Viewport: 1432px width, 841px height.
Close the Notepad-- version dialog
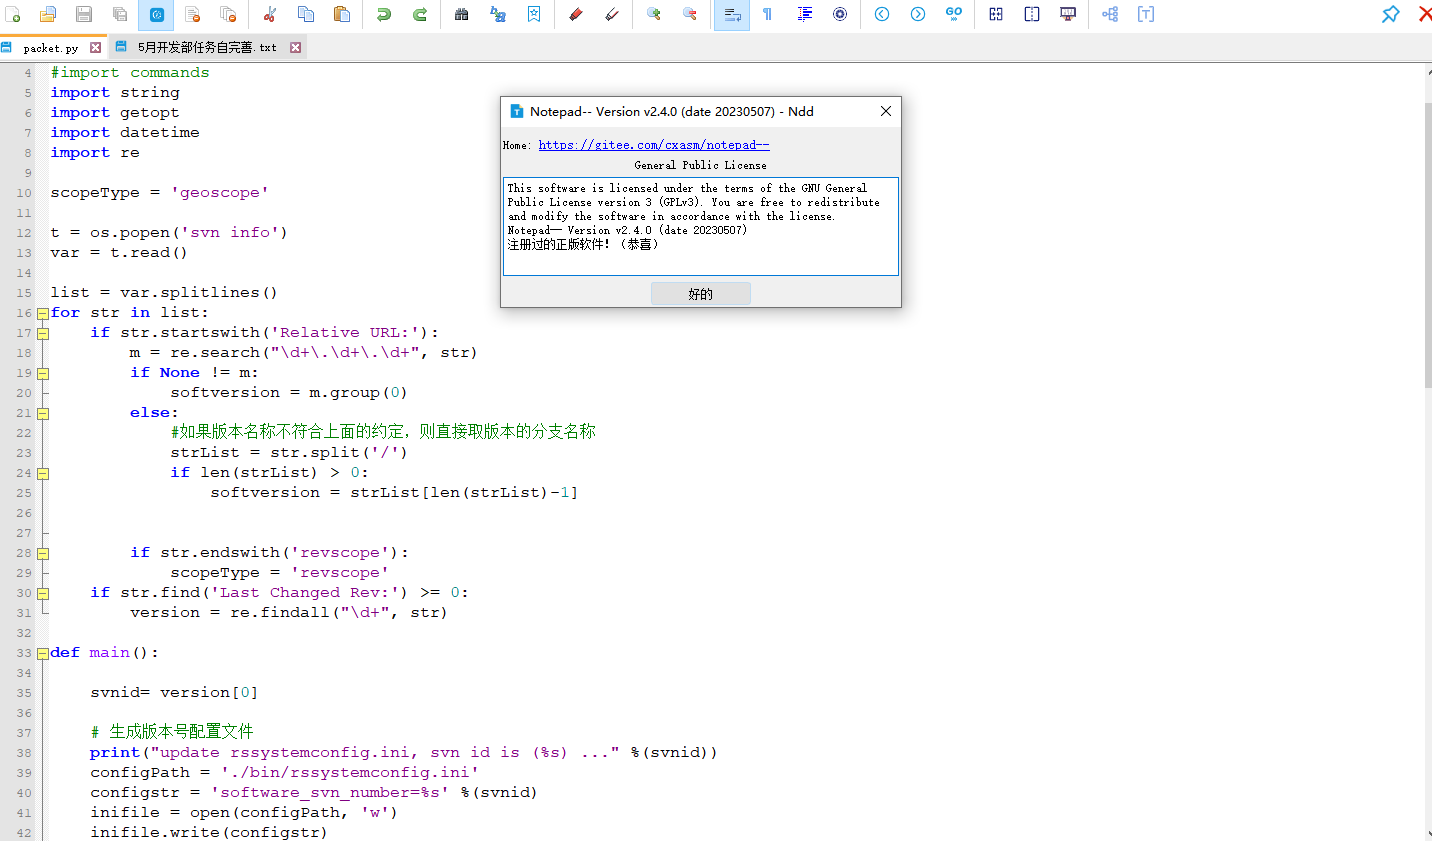point(885,111)
